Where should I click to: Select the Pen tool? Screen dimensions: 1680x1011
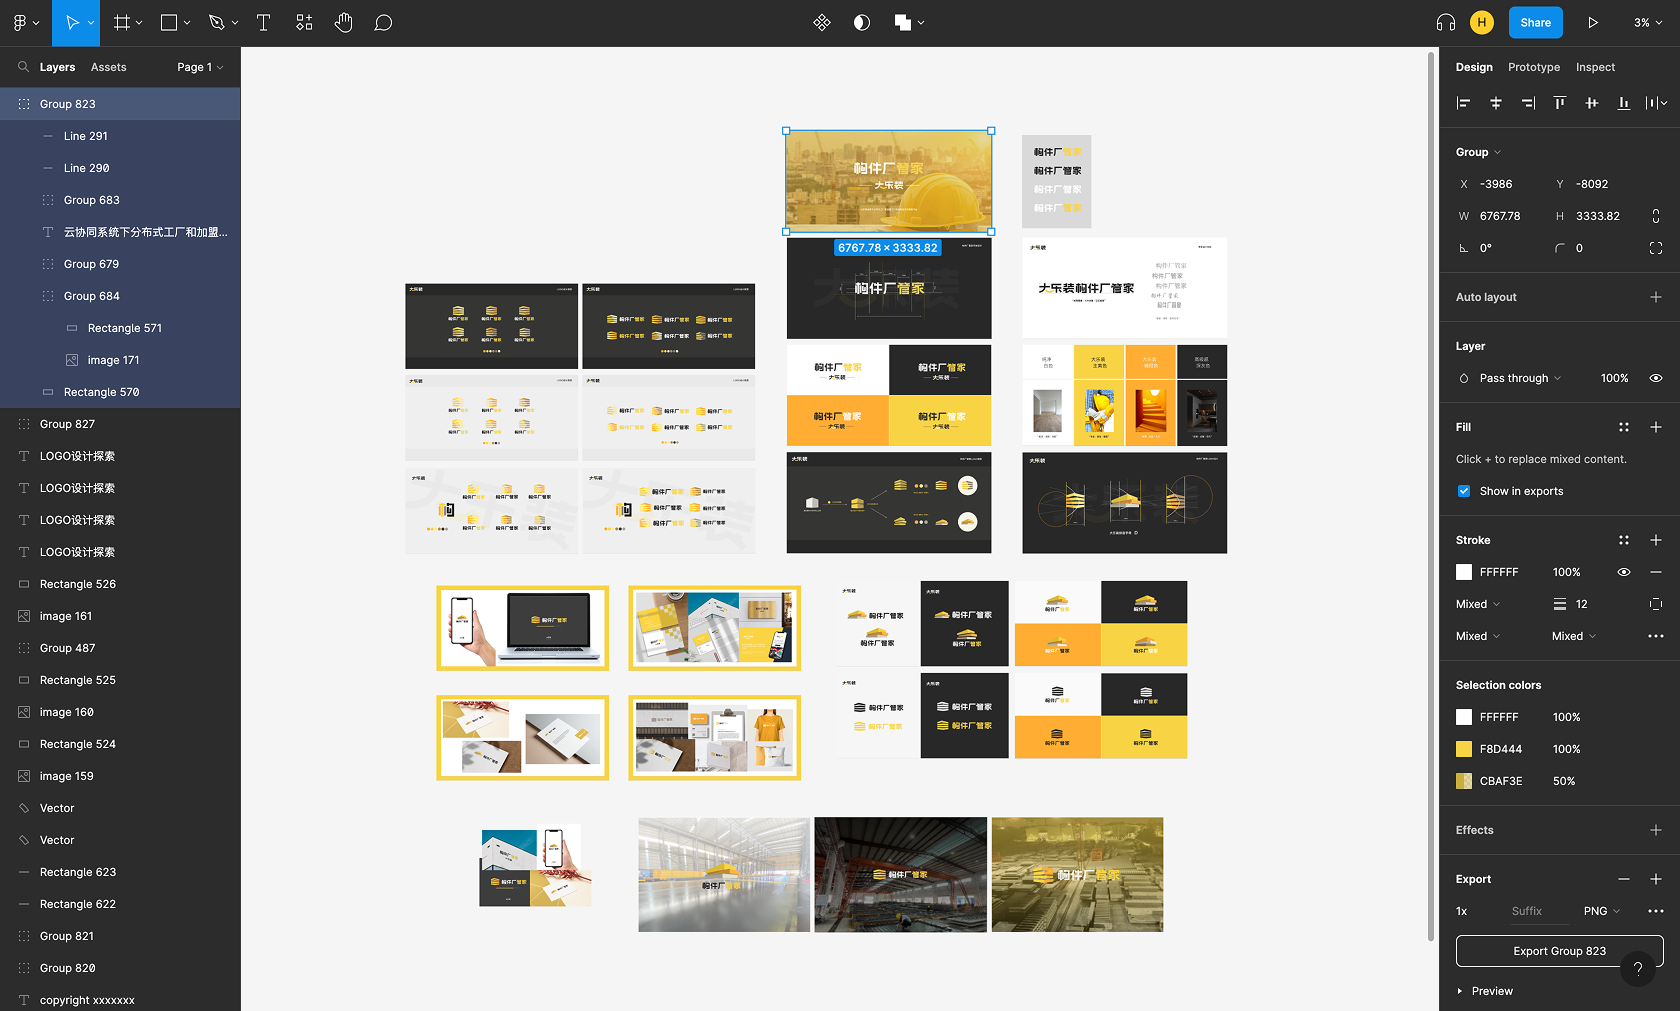(216, 23)
